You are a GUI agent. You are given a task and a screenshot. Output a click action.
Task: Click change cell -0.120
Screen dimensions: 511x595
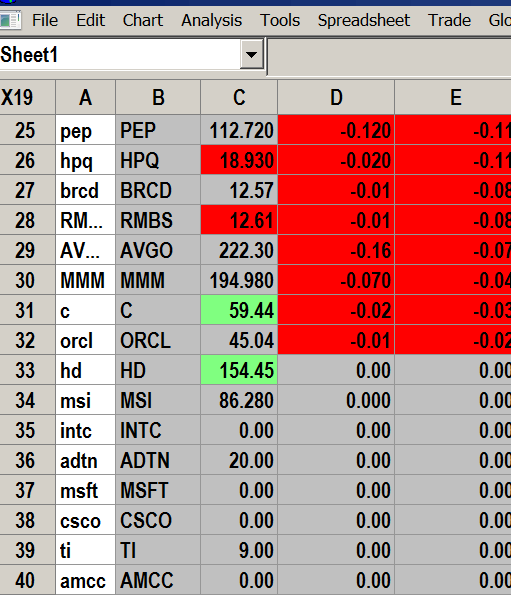pos(336,130)
